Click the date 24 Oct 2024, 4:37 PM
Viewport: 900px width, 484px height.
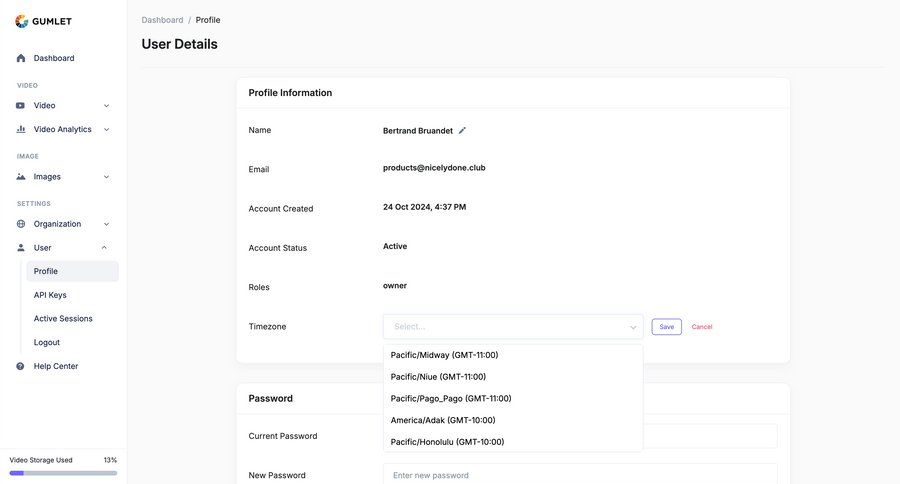pos(424,207)
